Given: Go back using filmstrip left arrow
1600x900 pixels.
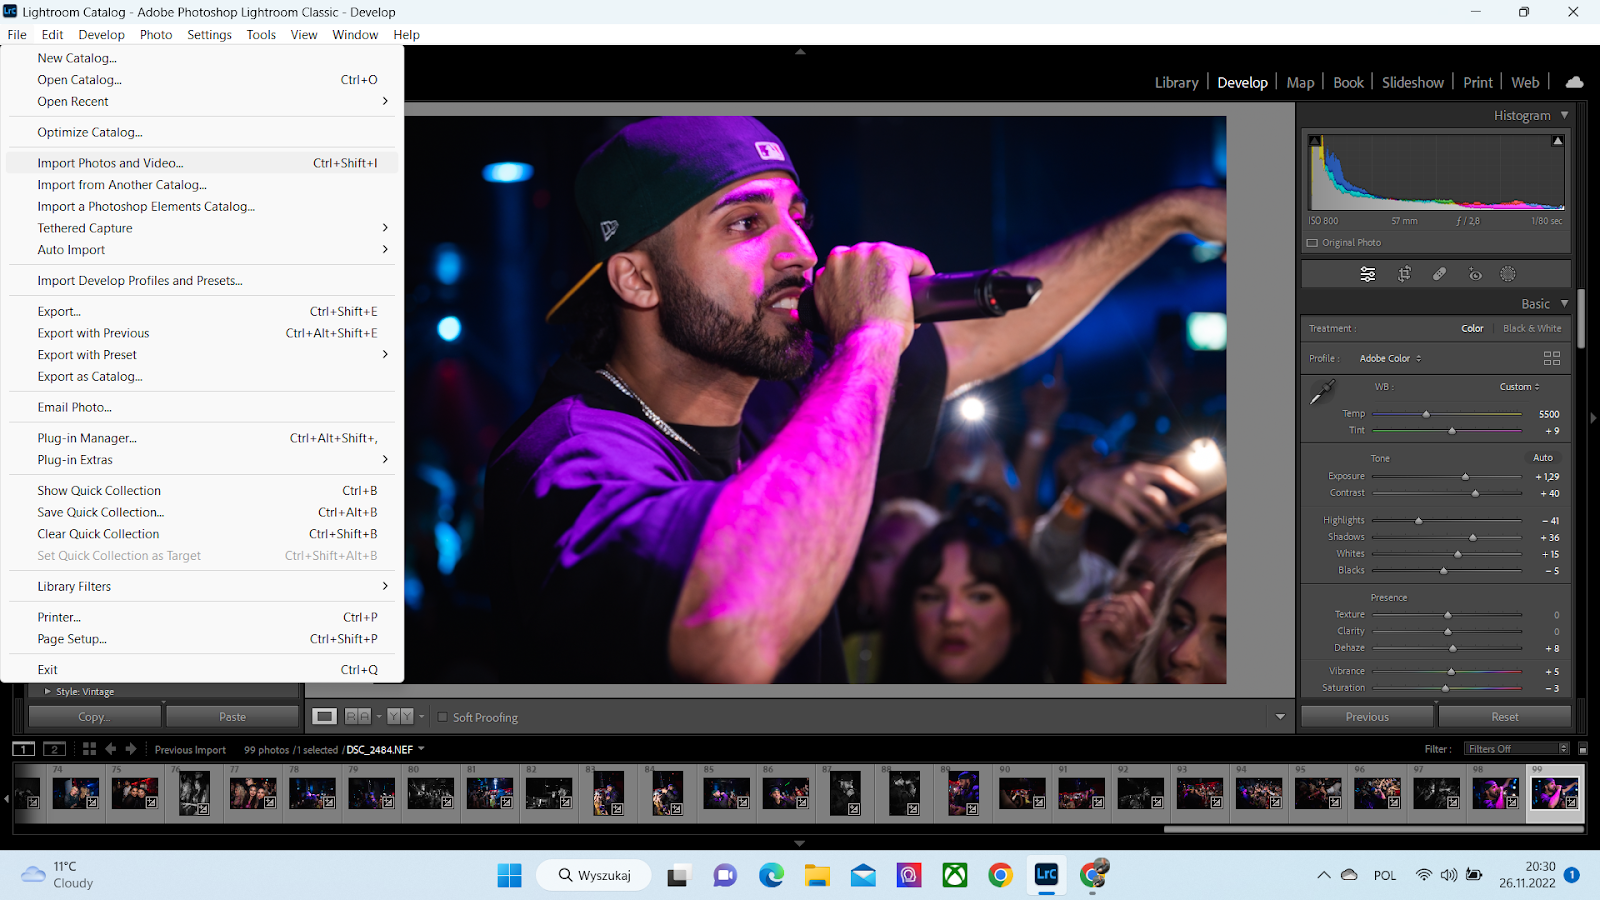Looking at the screenshot, I should coord(110,748).
